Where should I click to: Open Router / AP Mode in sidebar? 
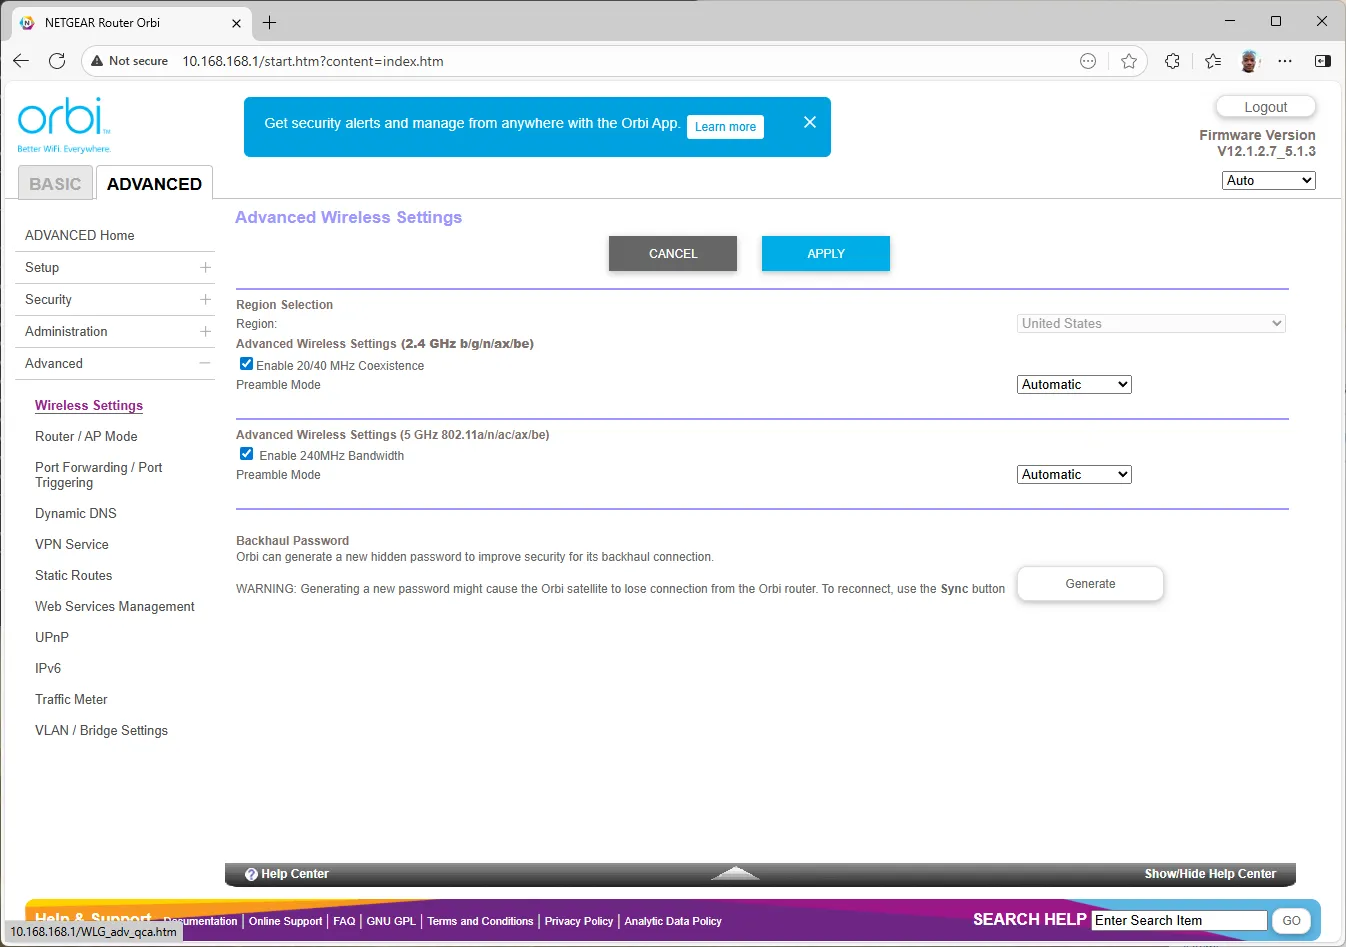(x=86, y=436)
